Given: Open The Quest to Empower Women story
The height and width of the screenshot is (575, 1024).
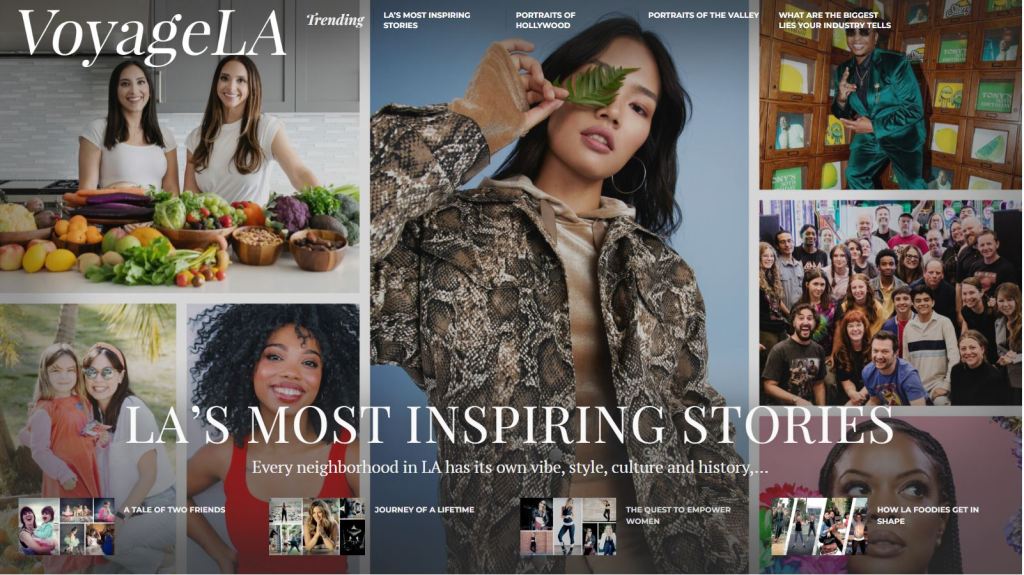Looking at the screenshot, I should point(678,516).
